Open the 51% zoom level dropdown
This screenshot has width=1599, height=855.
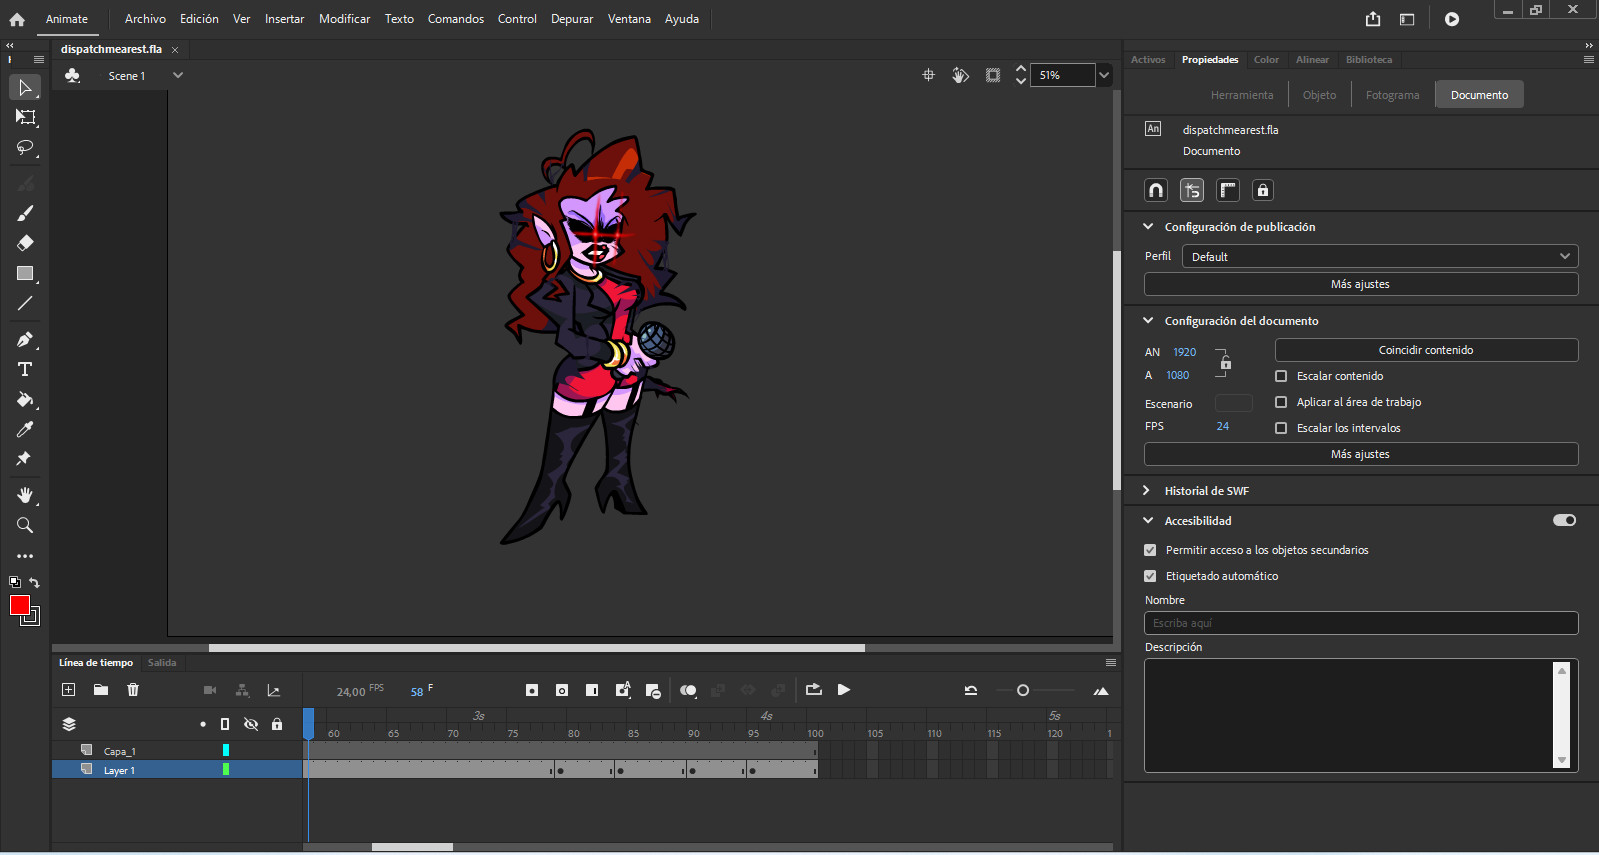click(x=1104, y=75)
